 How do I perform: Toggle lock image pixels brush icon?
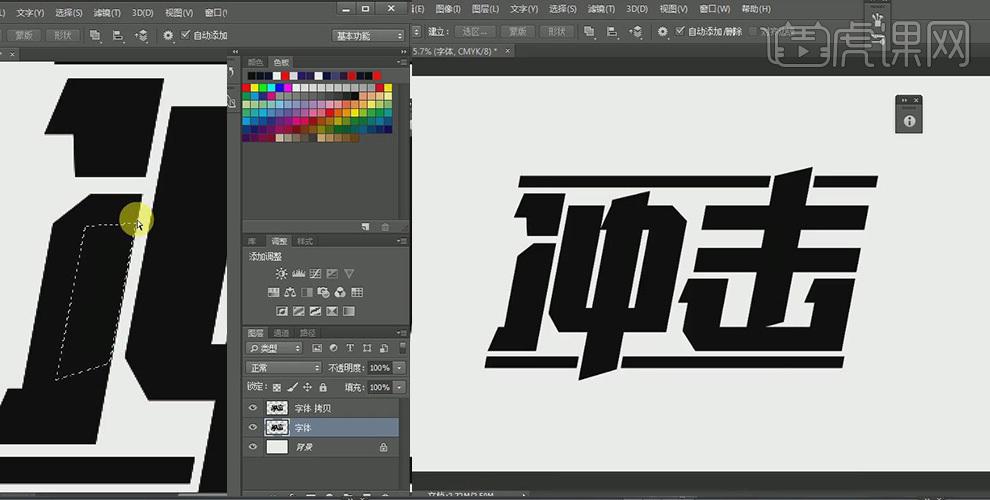point(292,387)
